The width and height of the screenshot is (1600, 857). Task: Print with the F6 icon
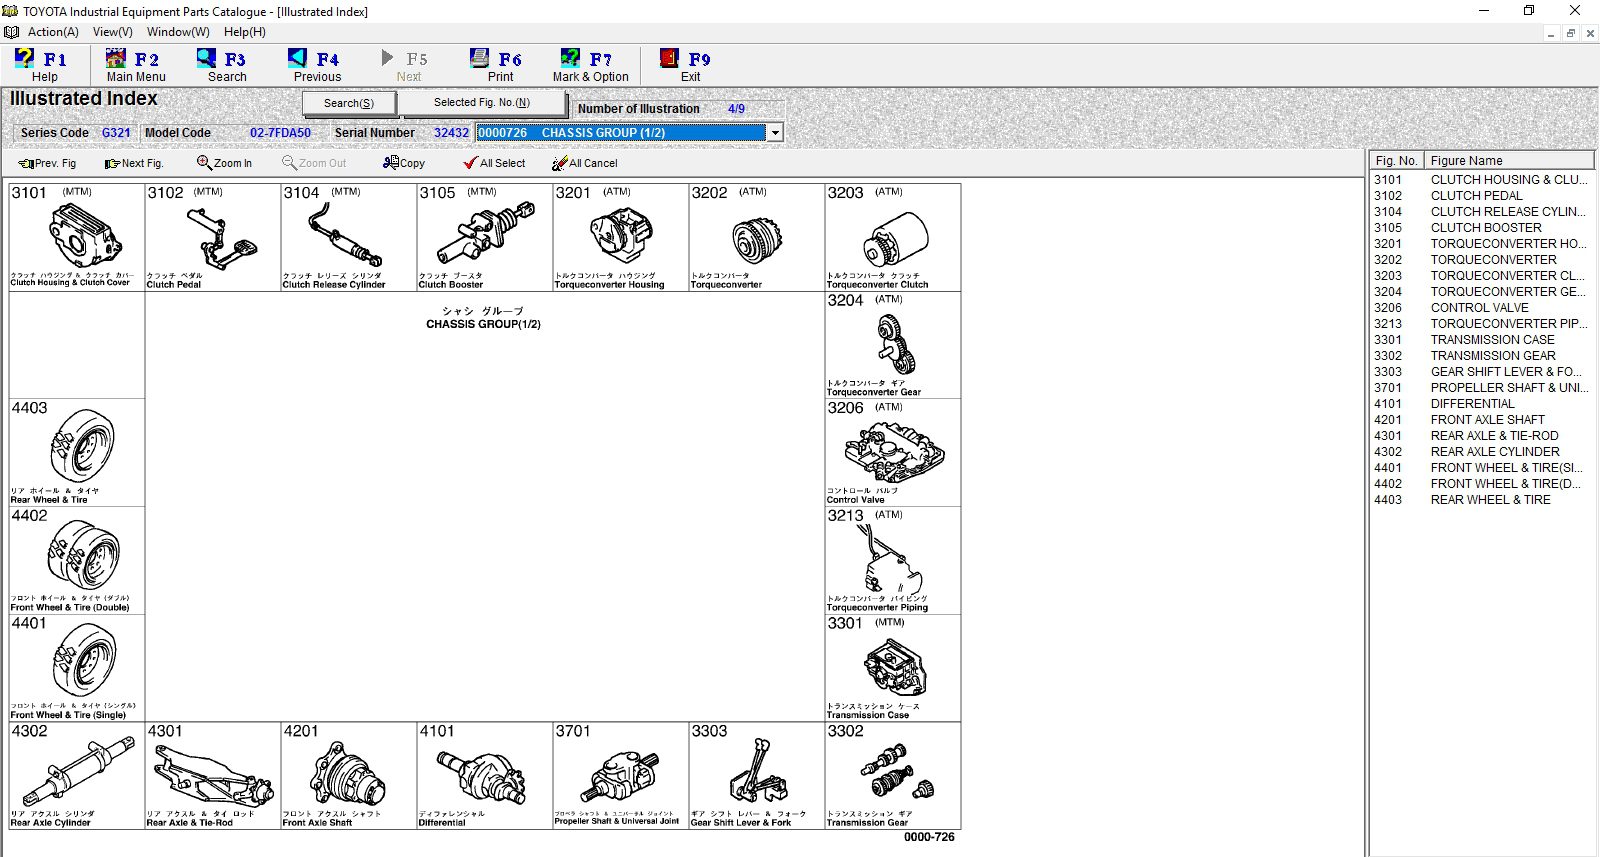(500, 66)
